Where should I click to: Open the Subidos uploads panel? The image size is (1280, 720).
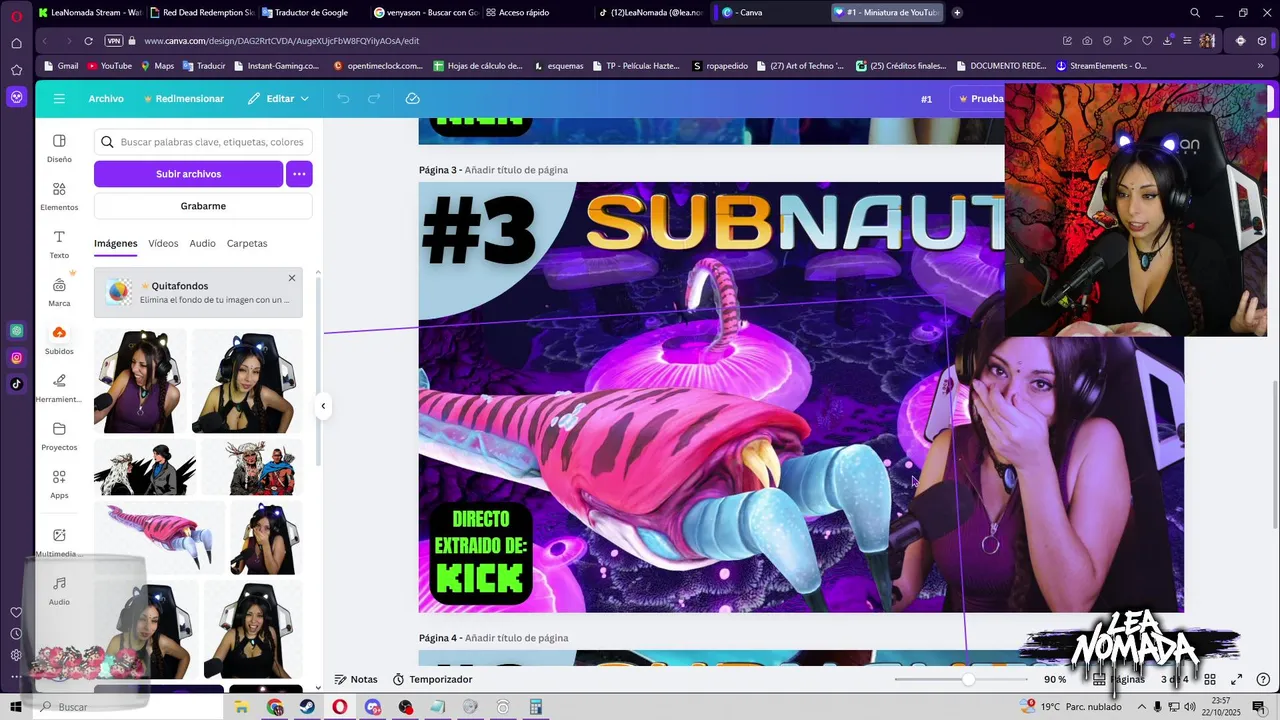pos(59,340)
